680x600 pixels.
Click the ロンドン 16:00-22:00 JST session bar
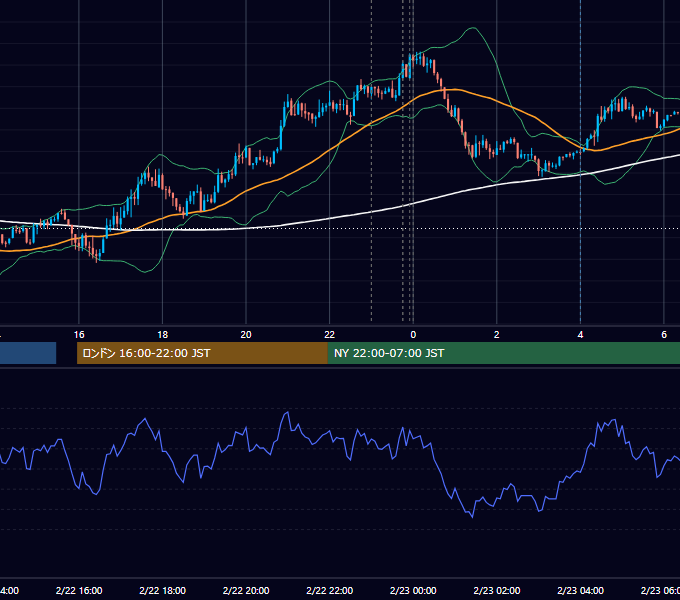(x=202, y=353)
